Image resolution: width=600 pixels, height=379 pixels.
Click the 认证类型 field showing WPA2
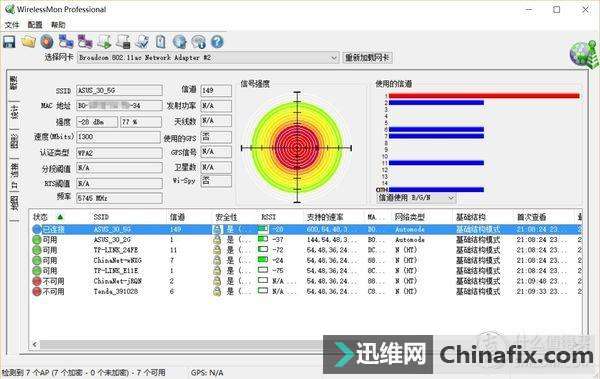pos(119,153)
